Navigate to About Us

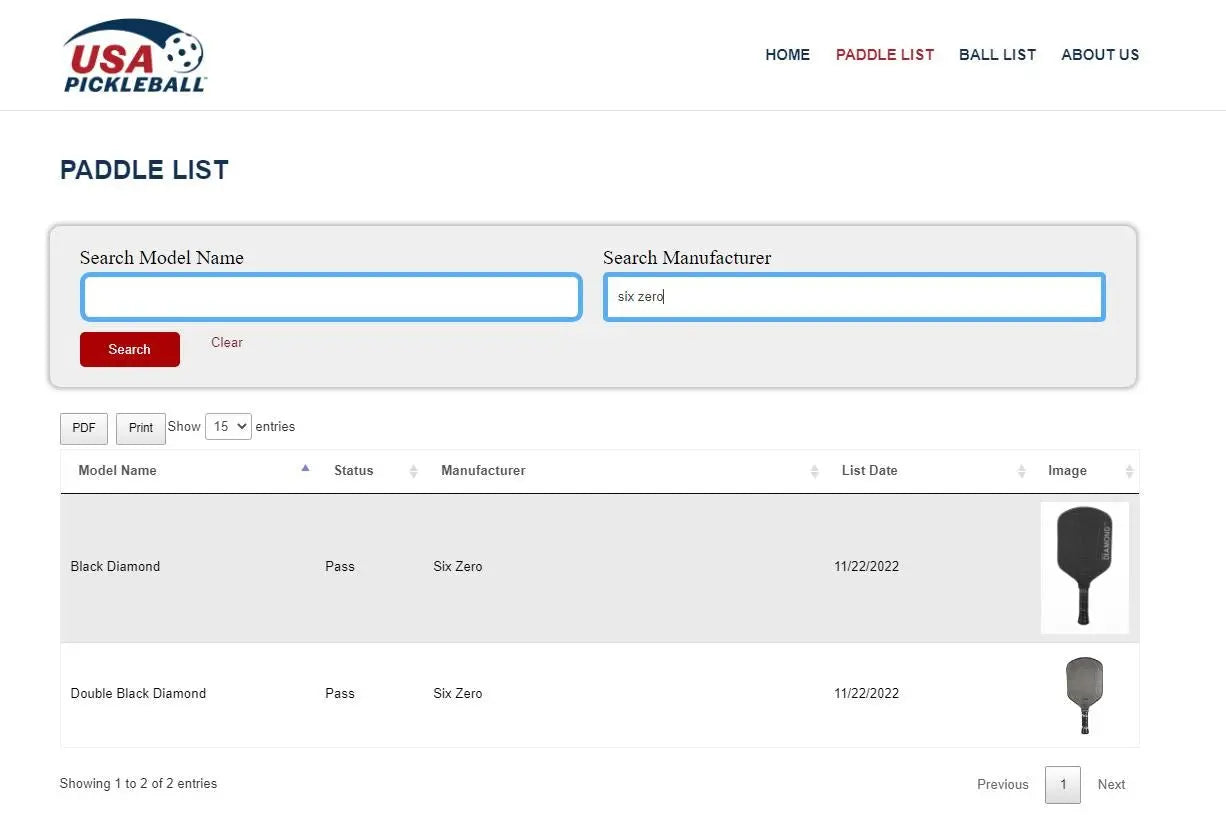coord(1100,55)
